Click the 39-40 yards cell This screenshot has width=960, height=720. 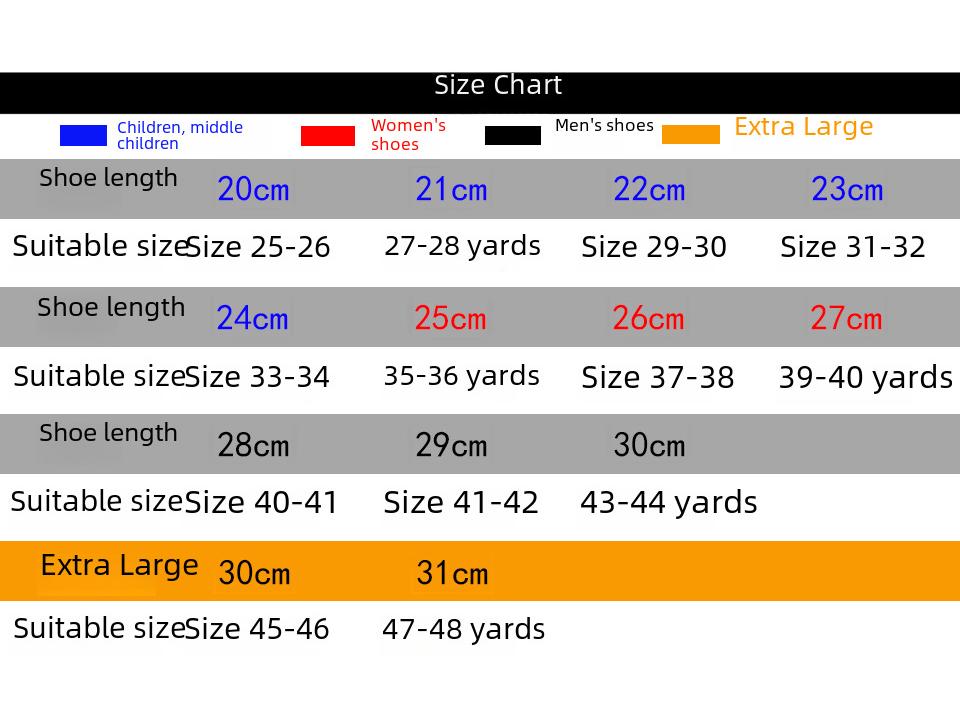865,378
